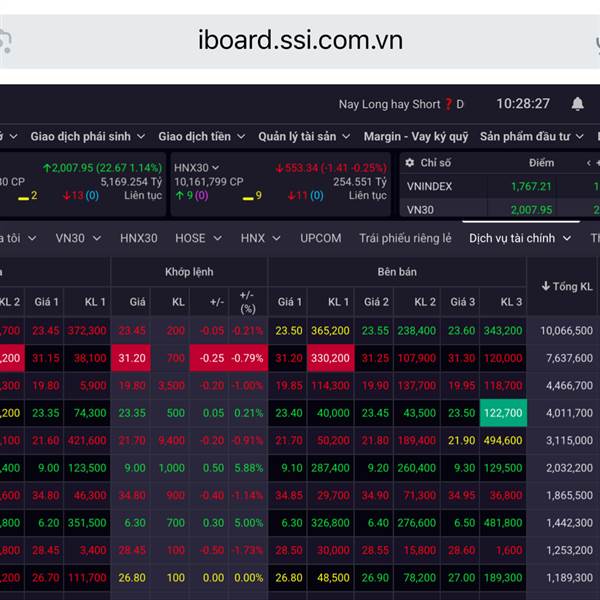Open Giao dịch phái sinh menu
Viewport: 600px width, 600px height.
coord(88,136)
